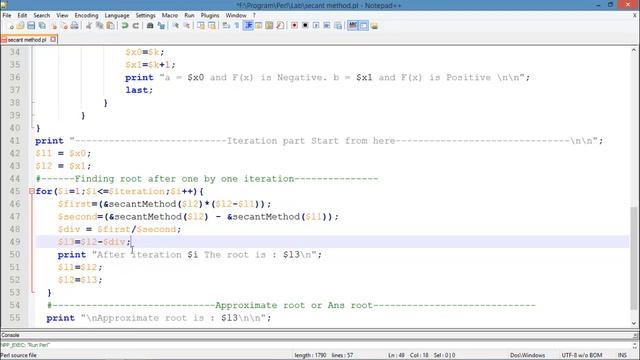Click the Save All toolbar icon

pos(42,26)
